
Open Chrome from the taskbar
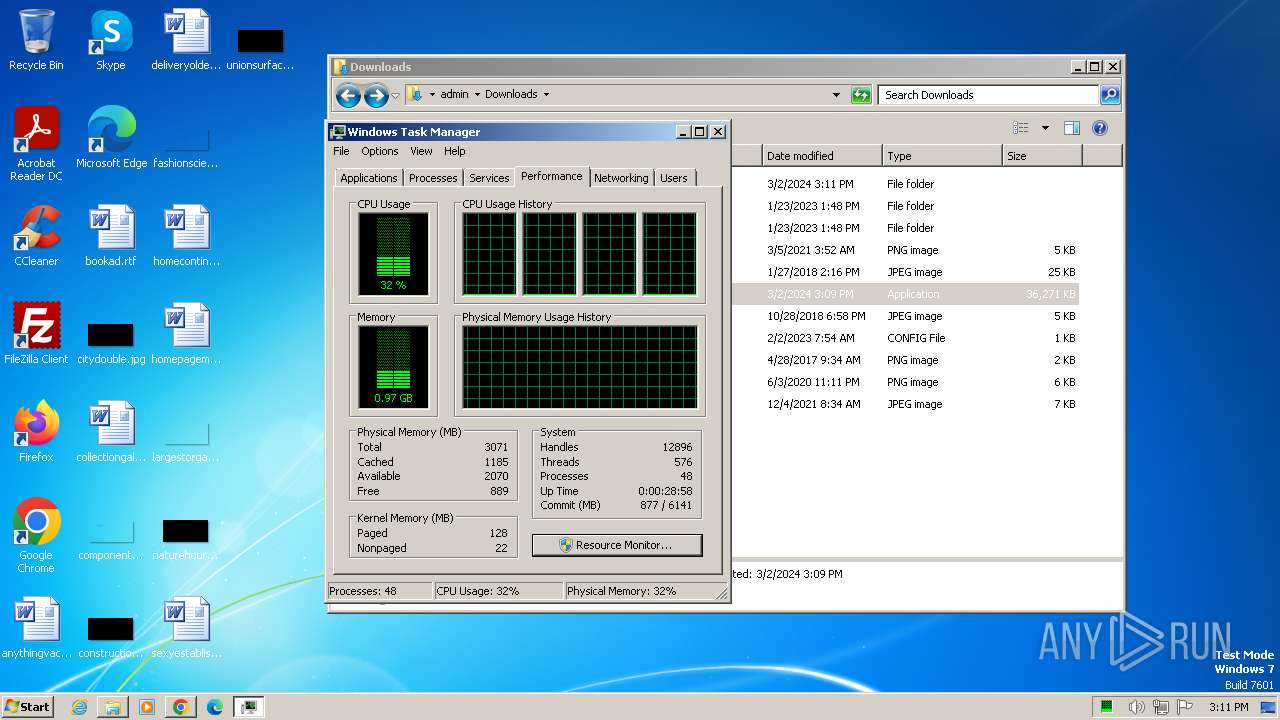click(x=180, y=707)
